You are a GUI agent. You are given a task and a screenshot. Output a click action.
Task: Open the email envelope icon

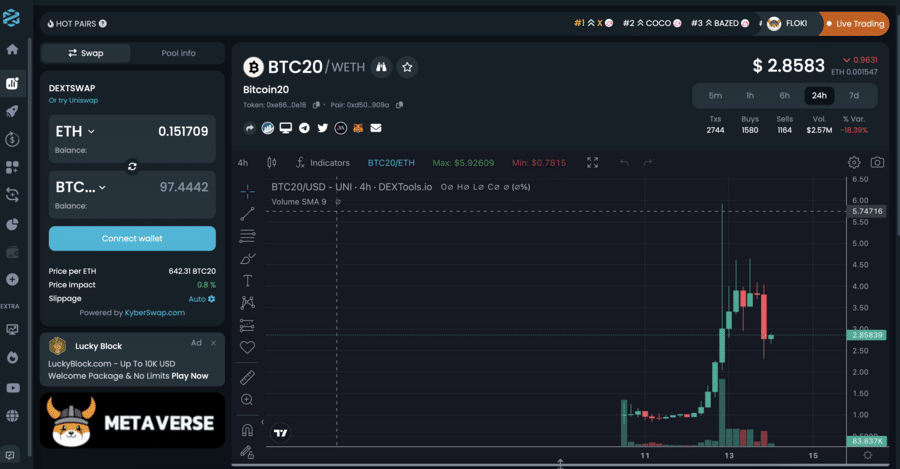click(x=376, y=128)
